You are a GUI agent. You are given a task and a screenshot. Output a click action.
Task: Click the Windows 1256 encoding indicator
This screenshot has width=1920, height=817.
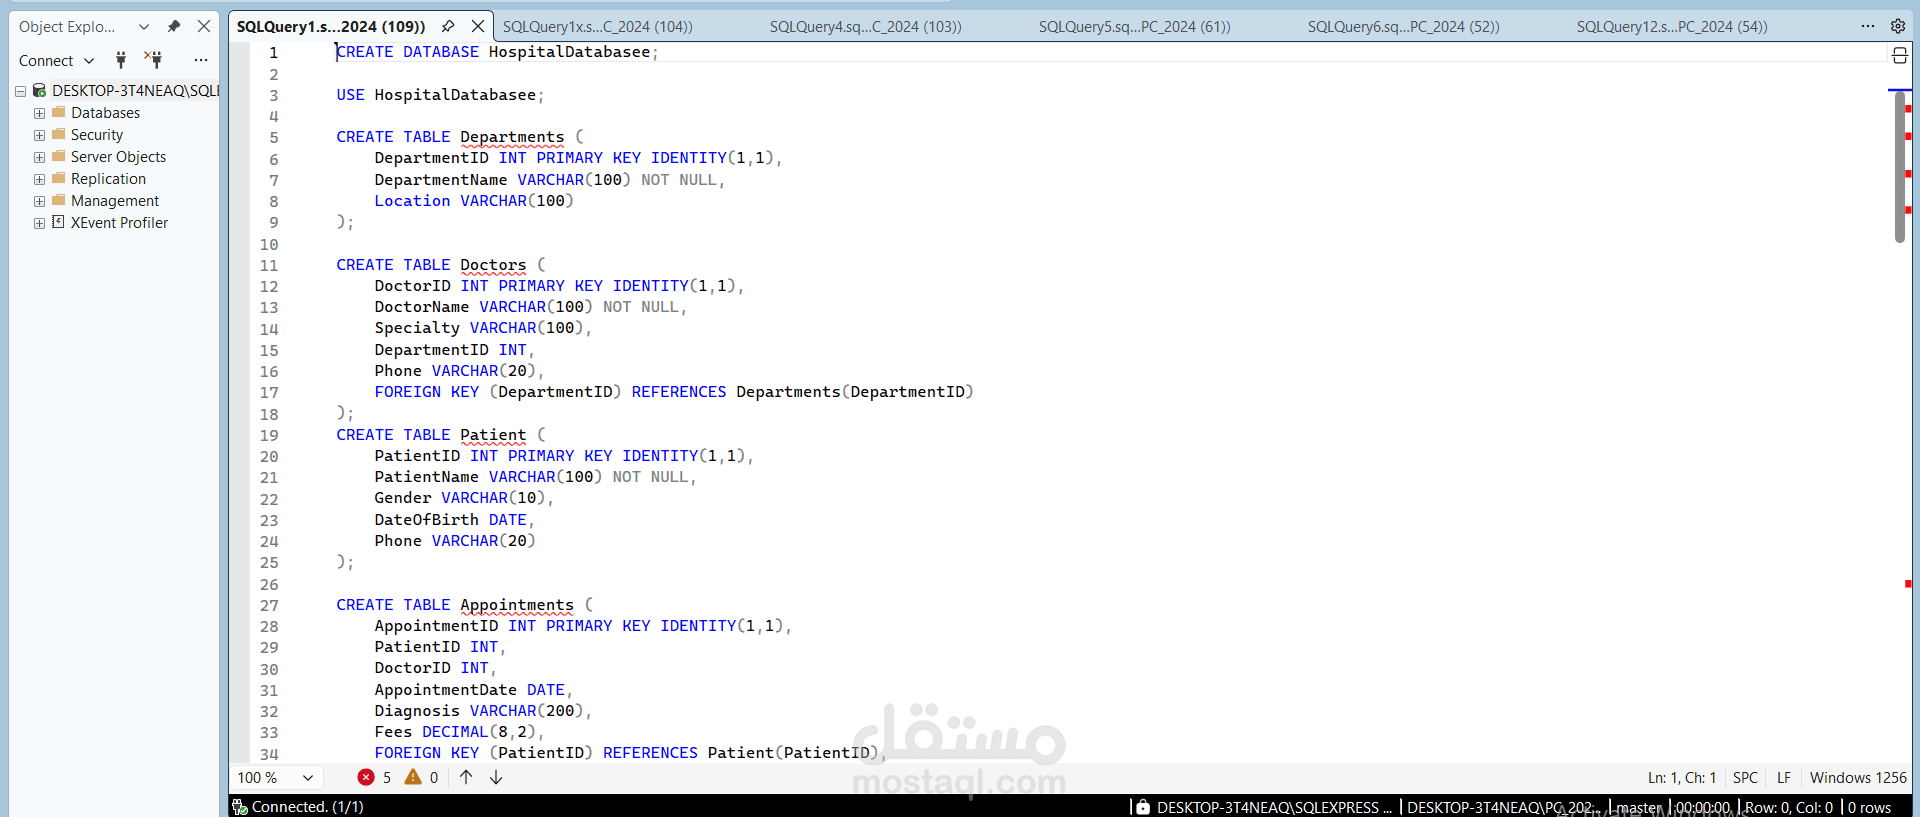(1858, 778)
